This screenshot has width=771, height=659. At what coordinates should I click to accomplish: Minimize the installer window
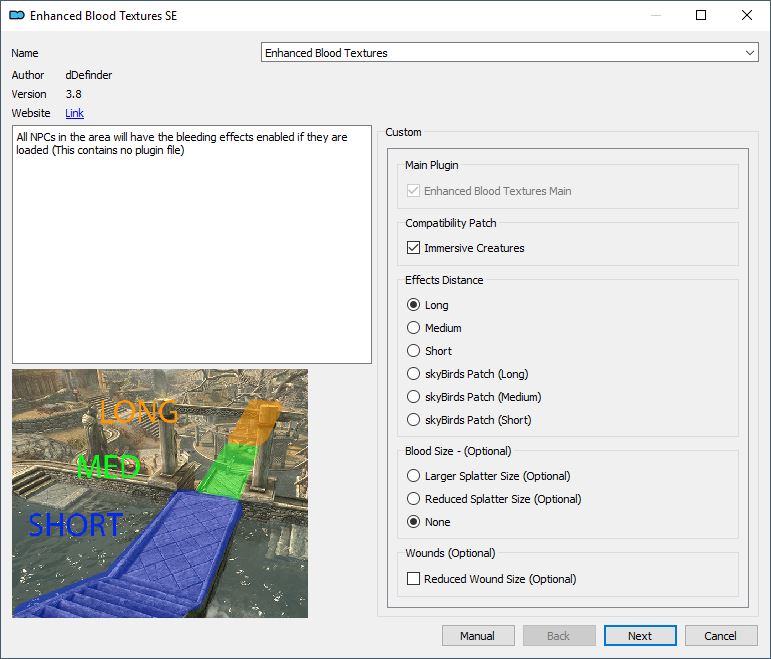click(x=655, y=15)
